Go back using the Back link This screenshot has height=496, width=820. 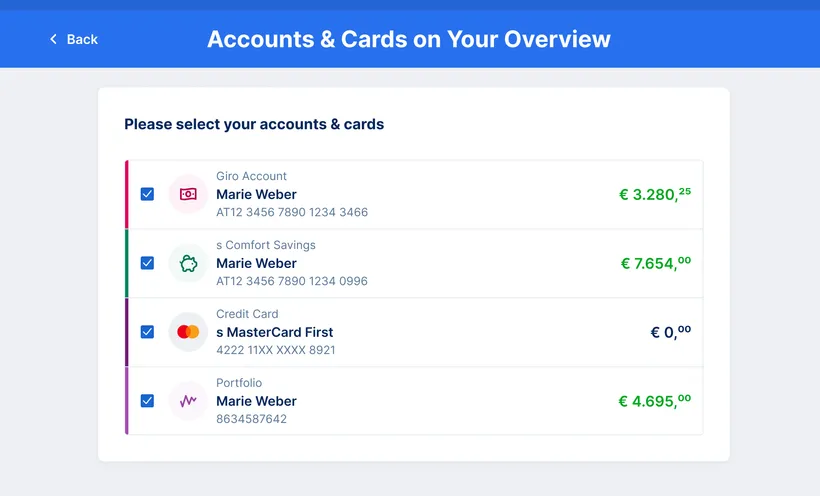[x=81, y=39]
